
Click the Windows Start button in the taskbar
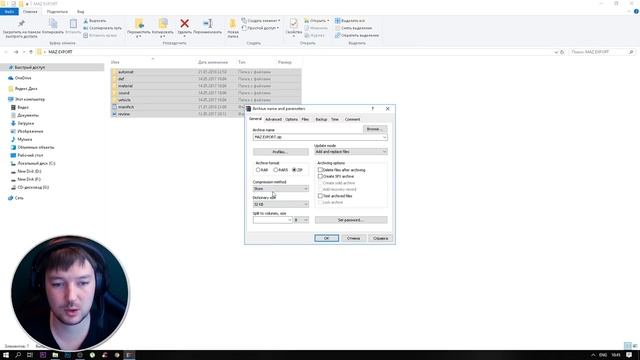(x=6, y=355)
